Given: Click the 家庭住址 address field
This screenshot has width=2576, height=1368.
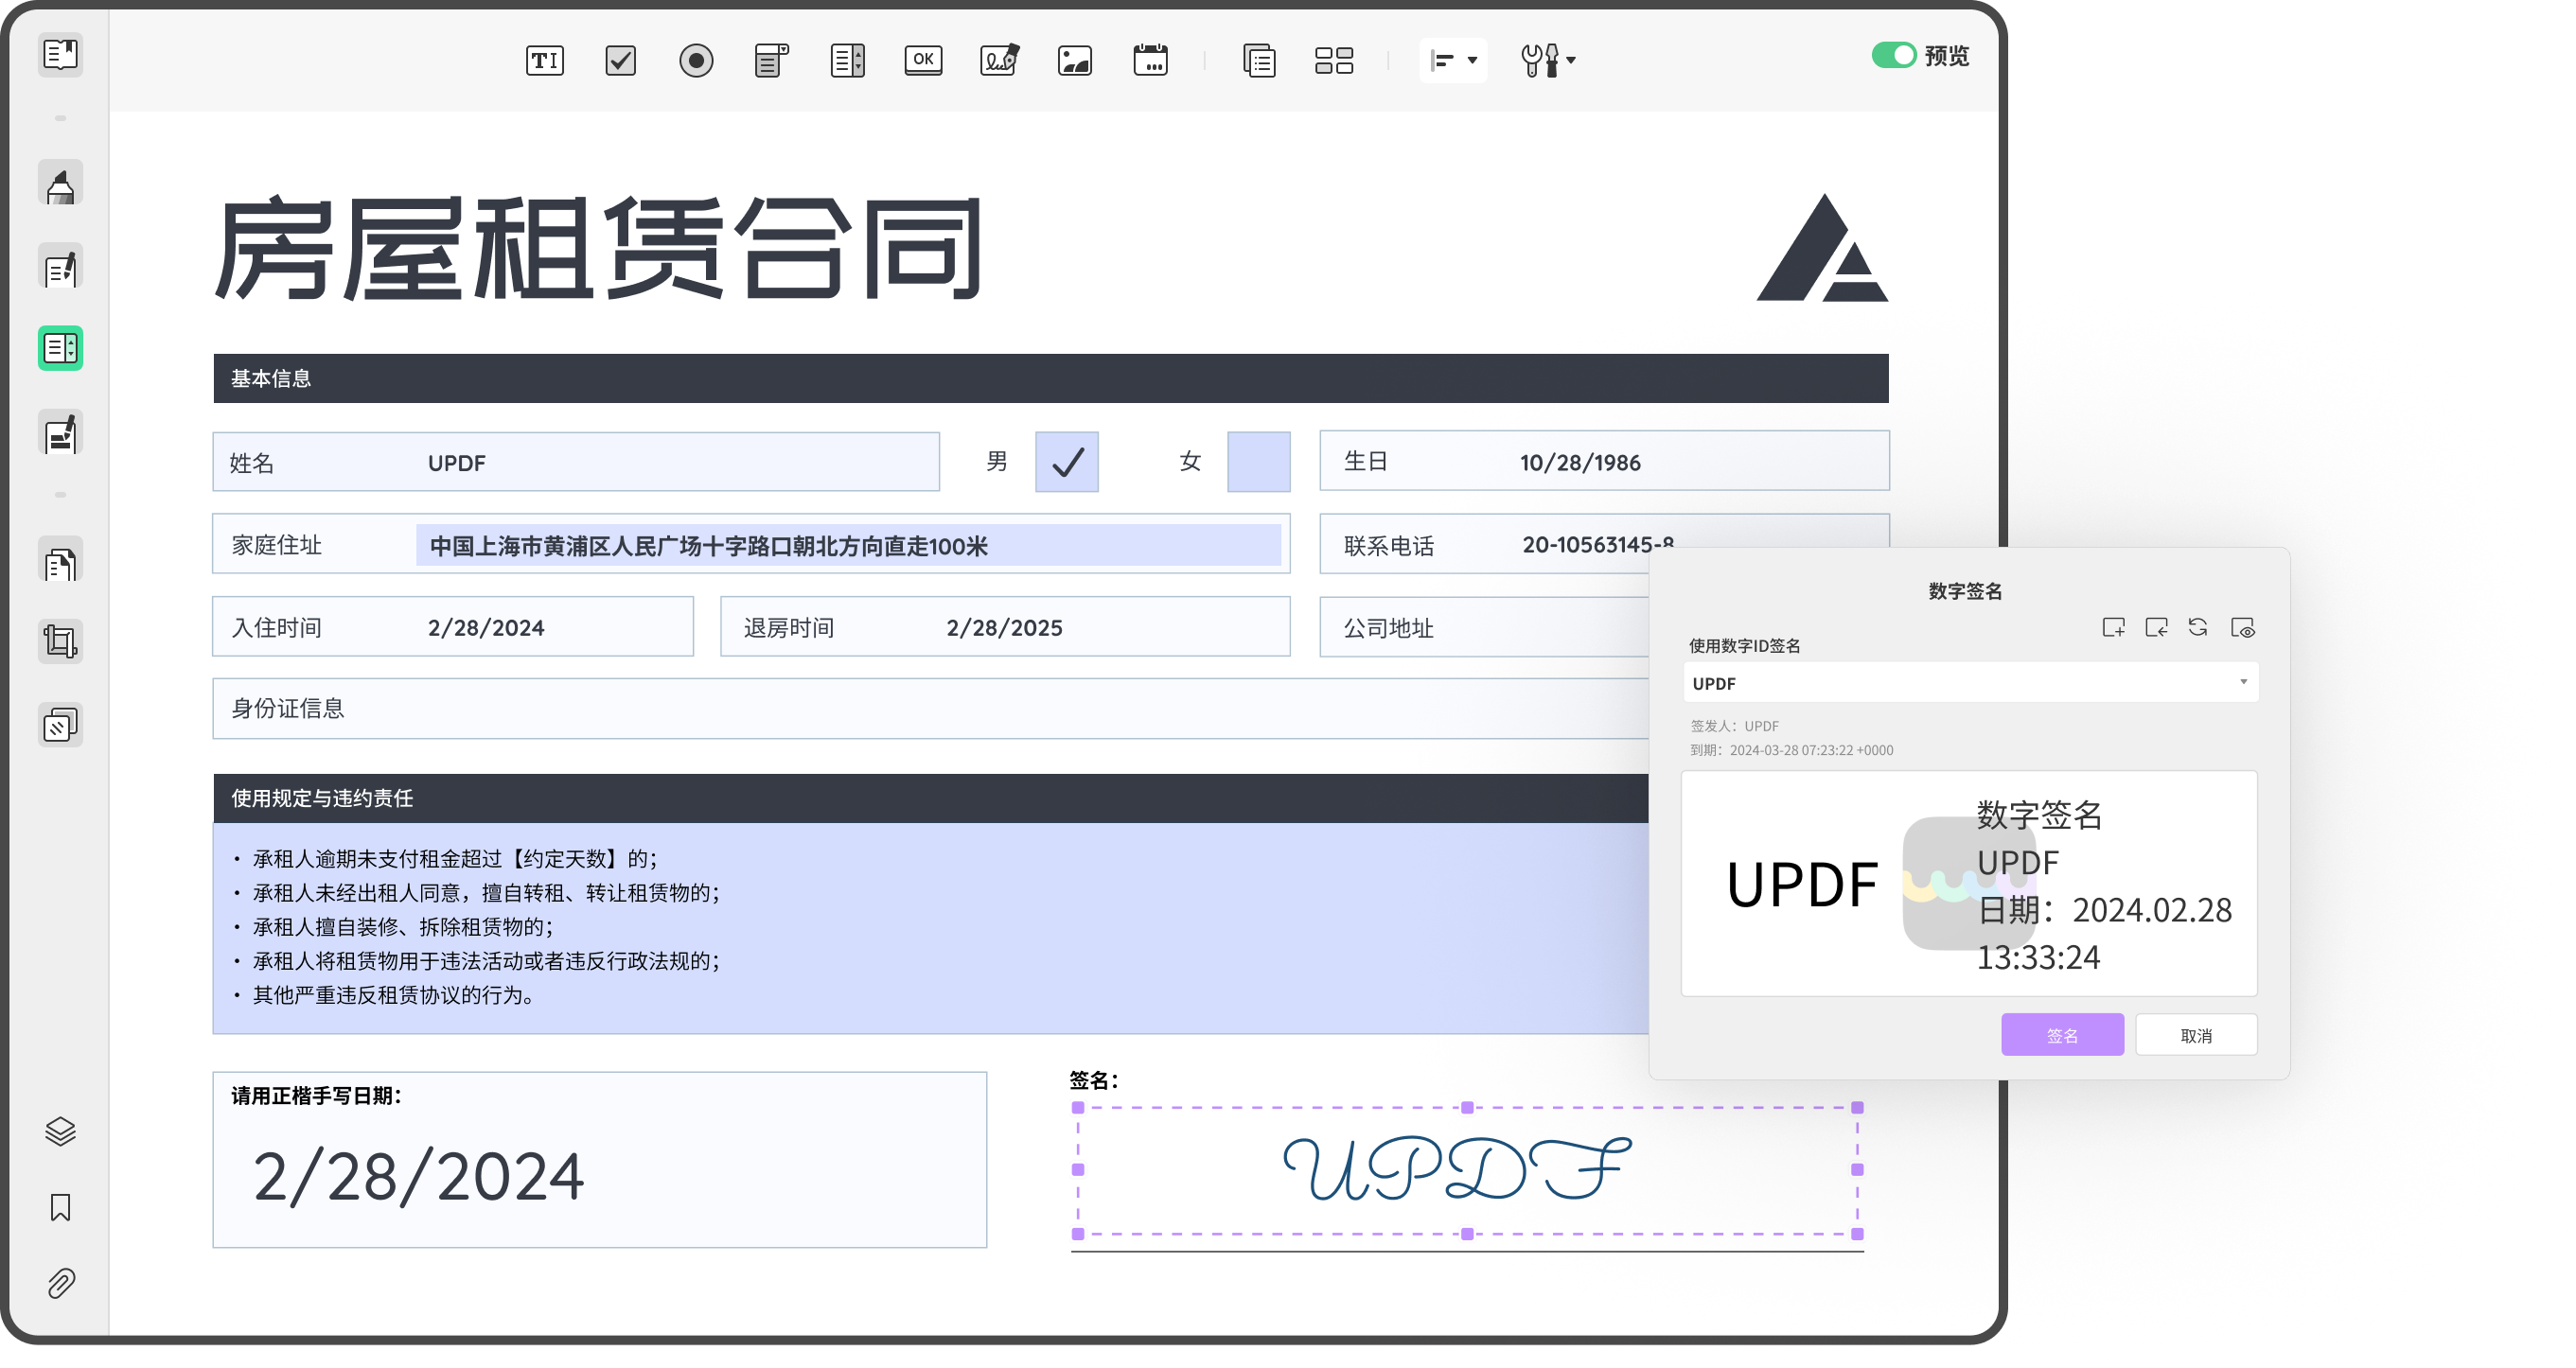Looking at the screenshot, I should click(751, 544).
